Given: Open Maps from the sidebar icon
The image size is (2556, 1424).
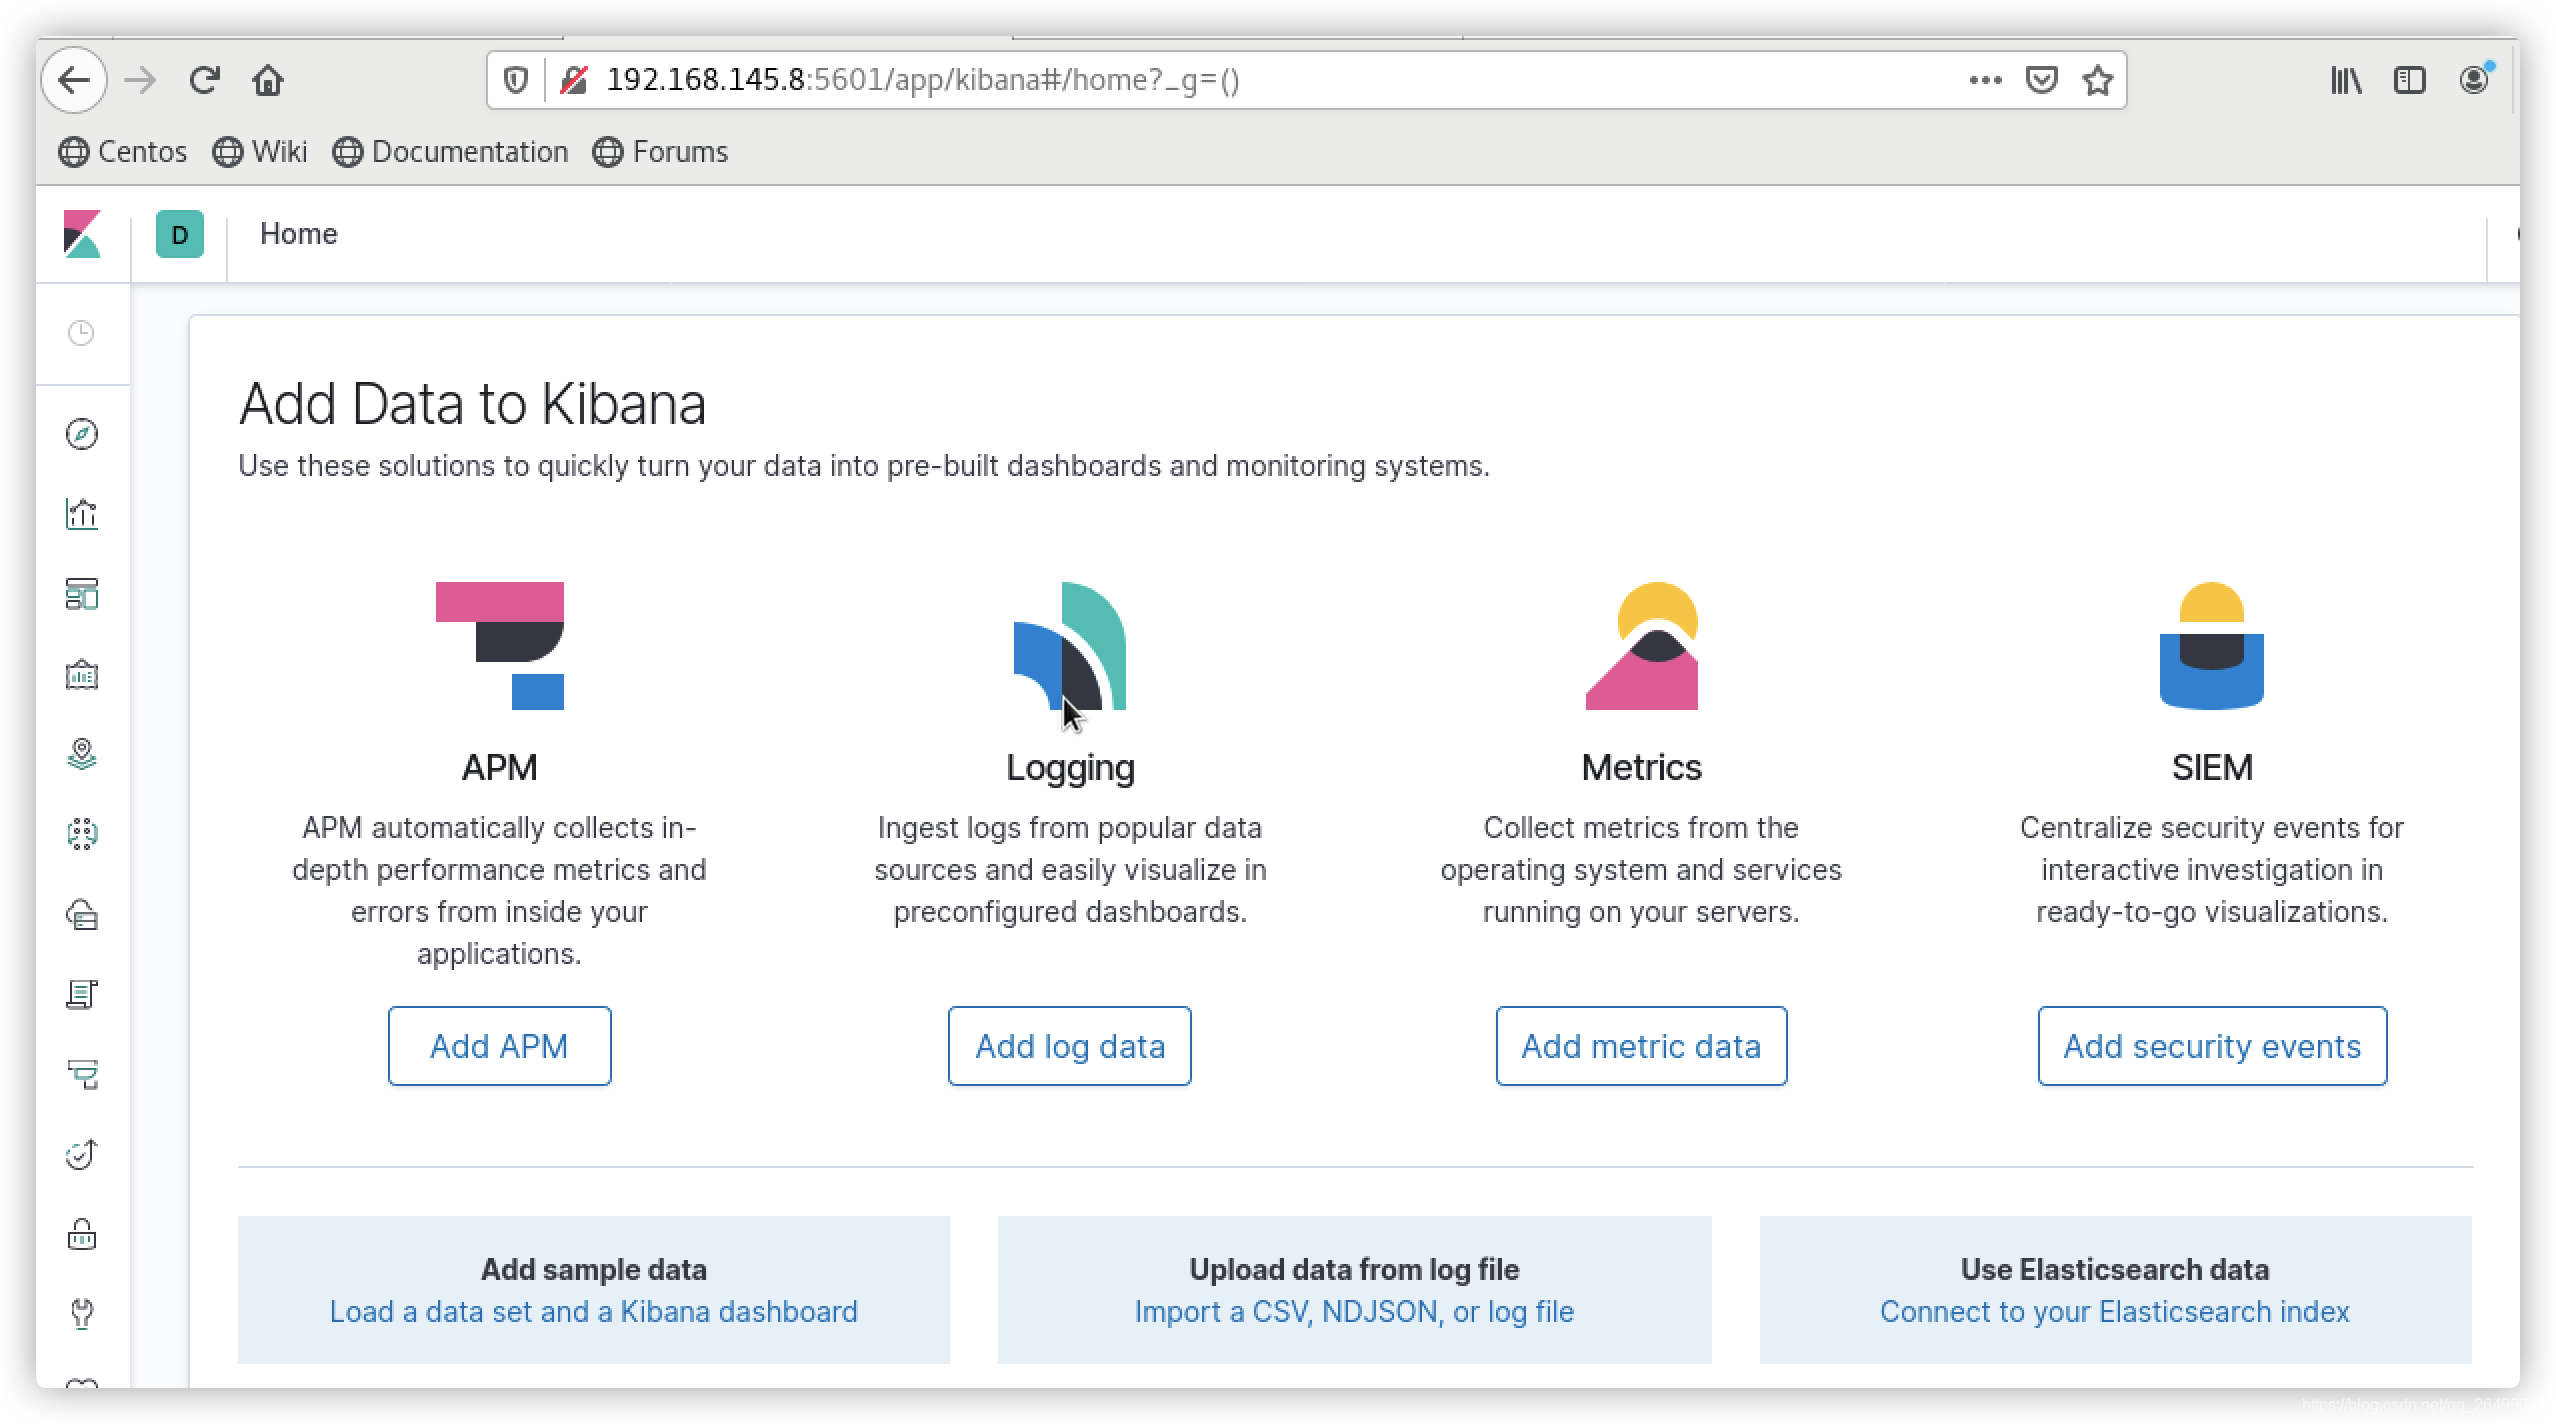Looking at the screenshot, I should tap(82, 754).
